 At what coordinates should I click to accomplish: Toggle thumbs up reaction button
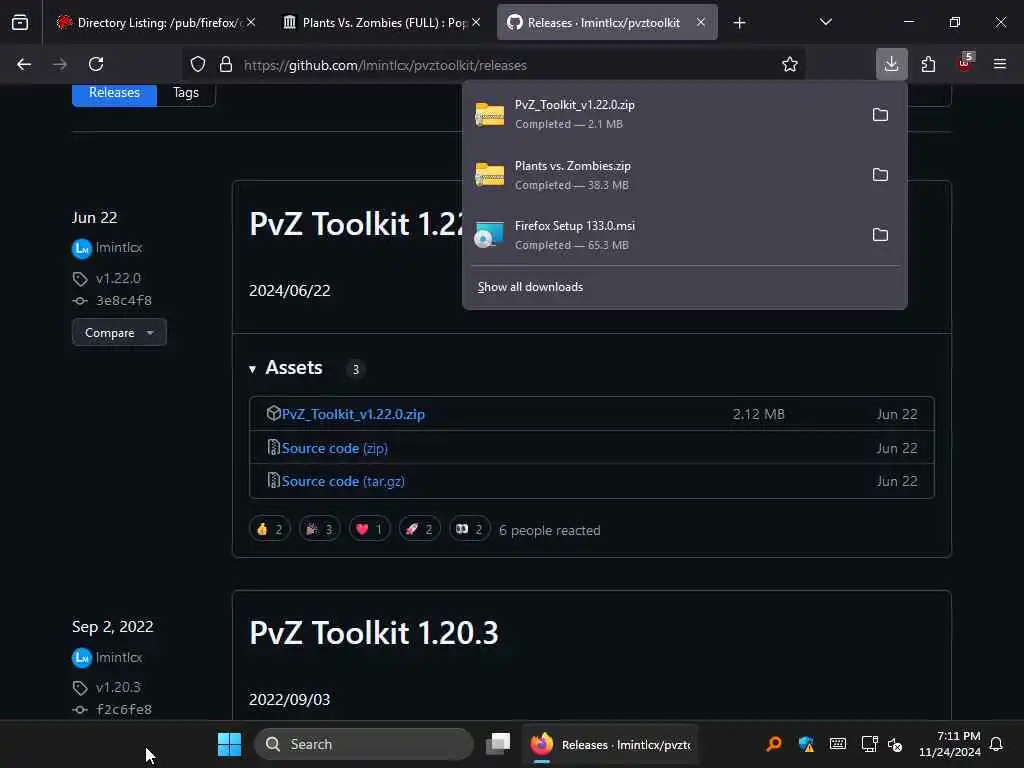[x=270, y=529]
